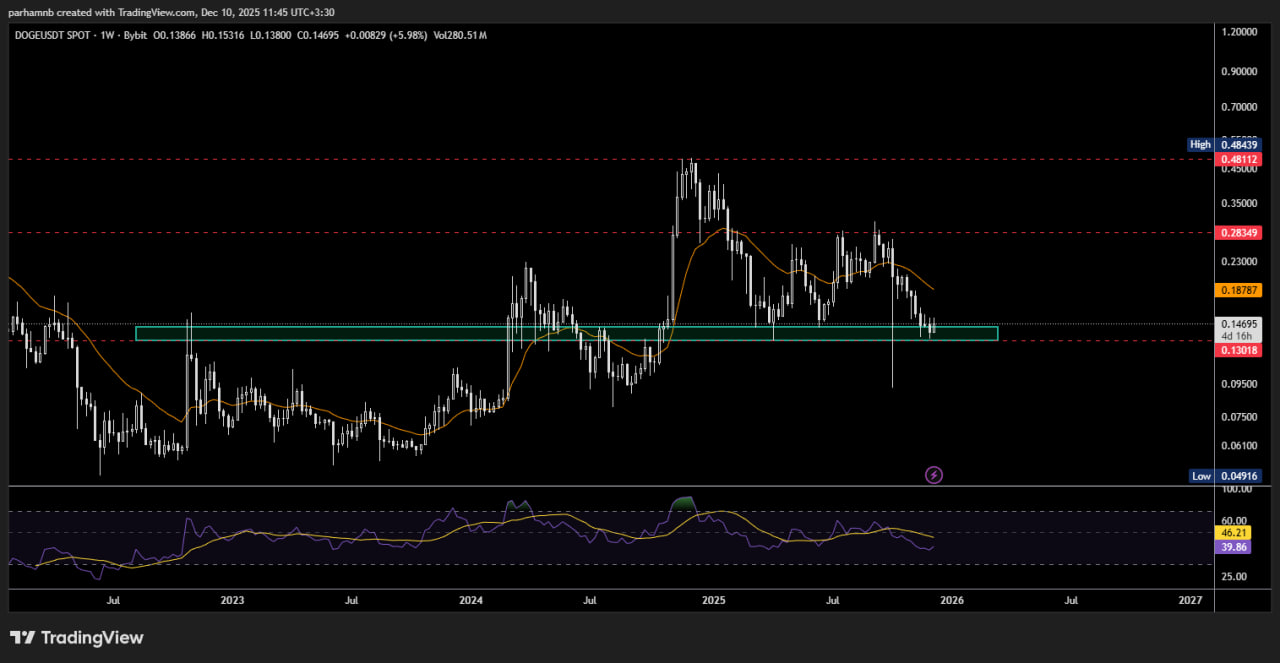Select the green support zone rectangle
This screenshot has width=1280, height=663.
(x=566, y=333)
